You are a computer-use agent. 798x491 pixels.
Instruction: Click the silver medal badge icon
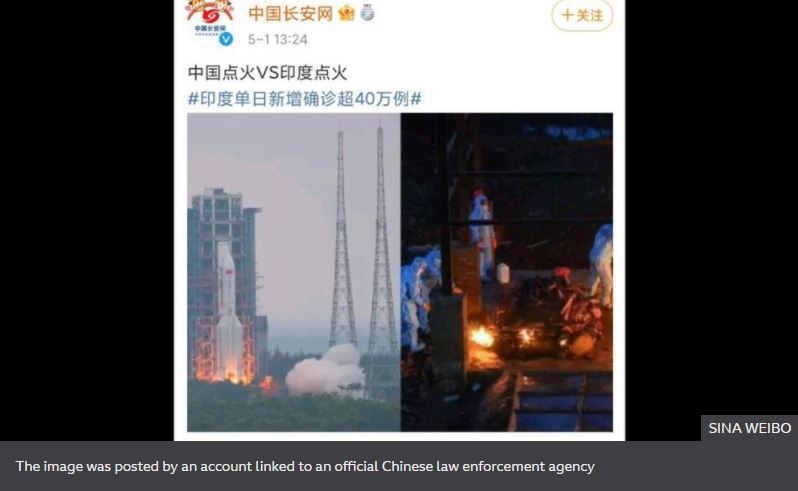click(x=367, y=12)
